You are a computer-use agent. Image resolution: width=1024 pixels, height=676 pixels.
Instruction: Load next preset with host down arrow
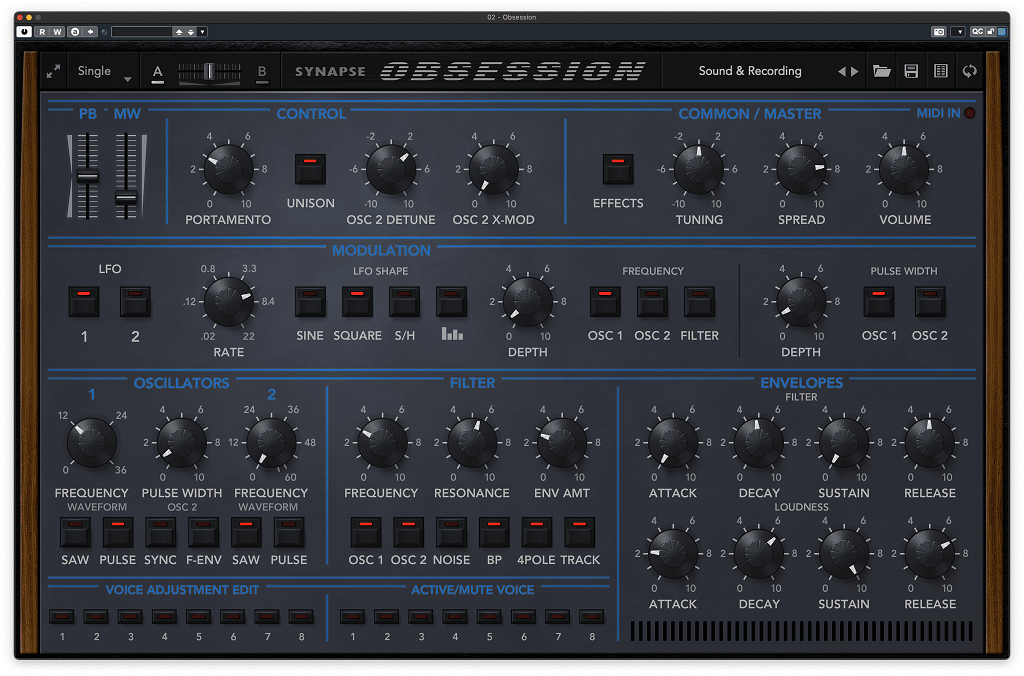(191, 31)
